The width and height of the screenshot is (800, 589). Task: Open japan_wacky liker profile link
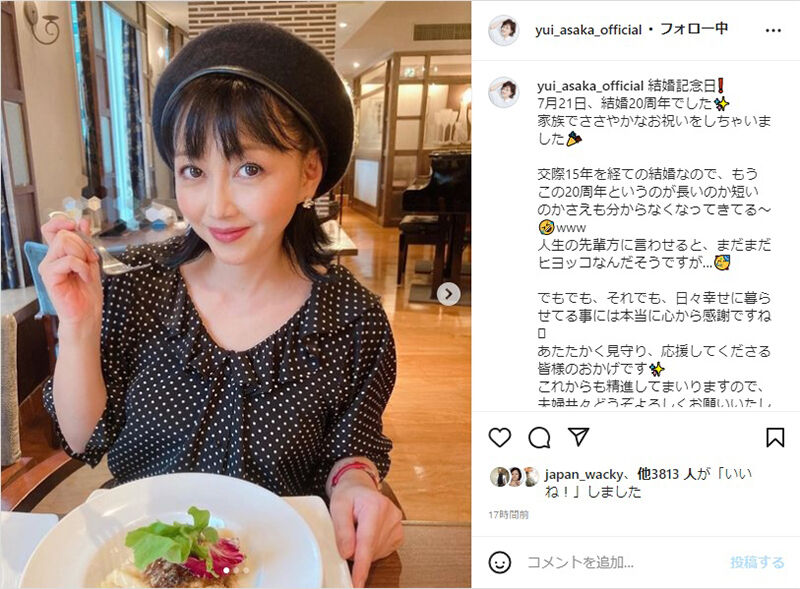(583, 474)
